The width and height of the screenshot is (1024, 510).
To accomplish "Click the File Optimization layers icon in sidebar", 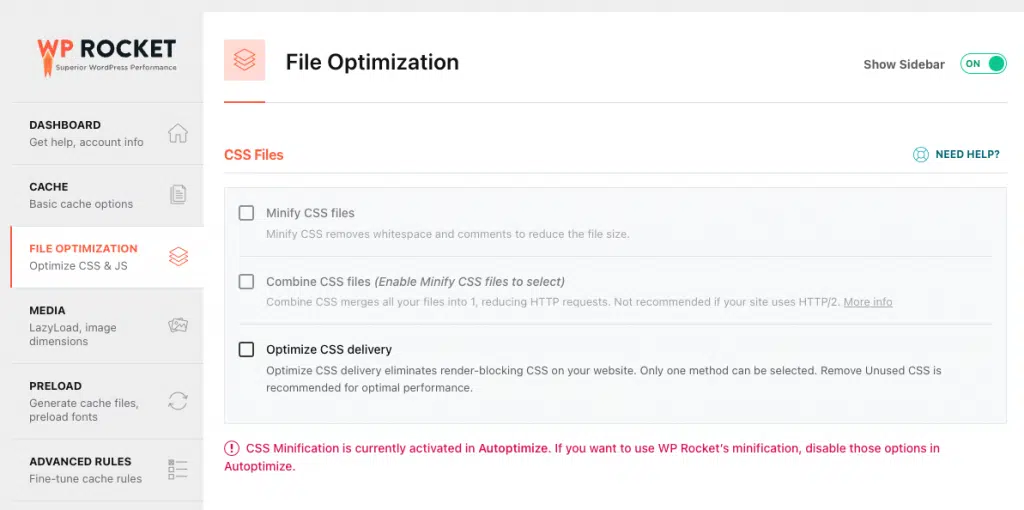I will (178, 257).
